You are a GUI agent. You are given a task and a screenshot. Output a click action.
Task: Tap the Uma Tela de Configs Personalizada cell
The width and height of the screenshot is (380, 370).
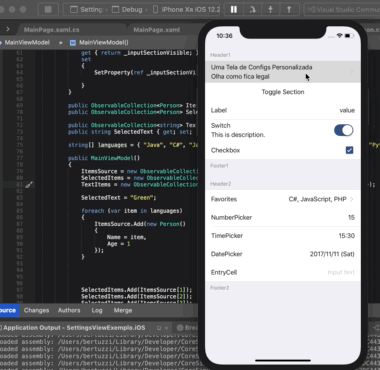tap(283, 72)
